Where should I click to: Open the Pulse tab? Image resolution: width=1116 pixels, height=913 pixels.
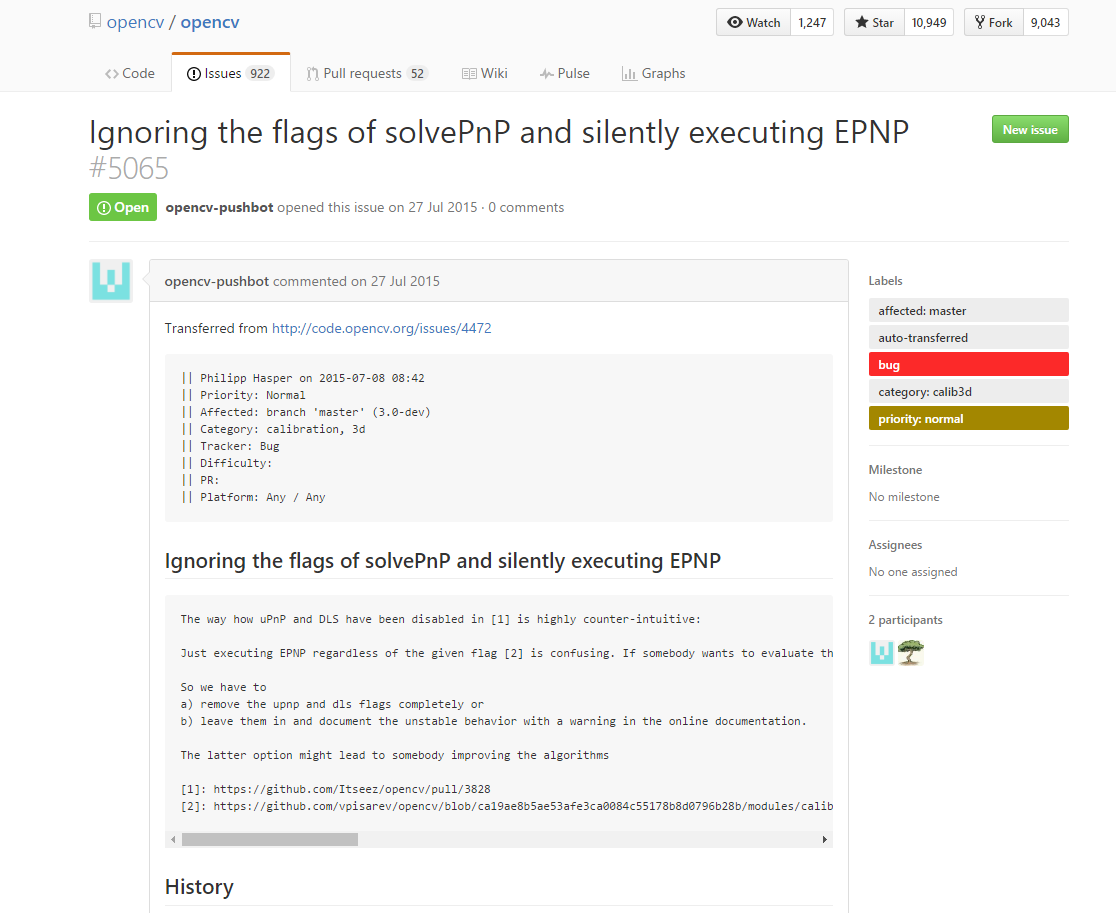(564, 73)
